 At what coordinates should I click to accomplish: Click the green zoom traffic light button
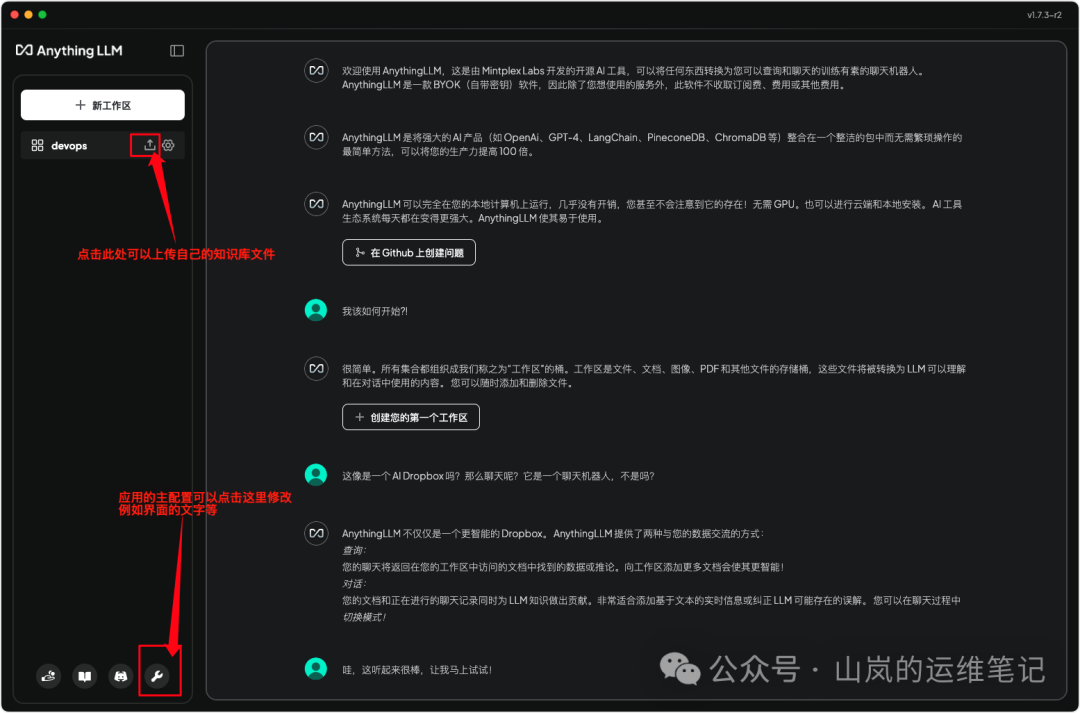coord(41,14)
